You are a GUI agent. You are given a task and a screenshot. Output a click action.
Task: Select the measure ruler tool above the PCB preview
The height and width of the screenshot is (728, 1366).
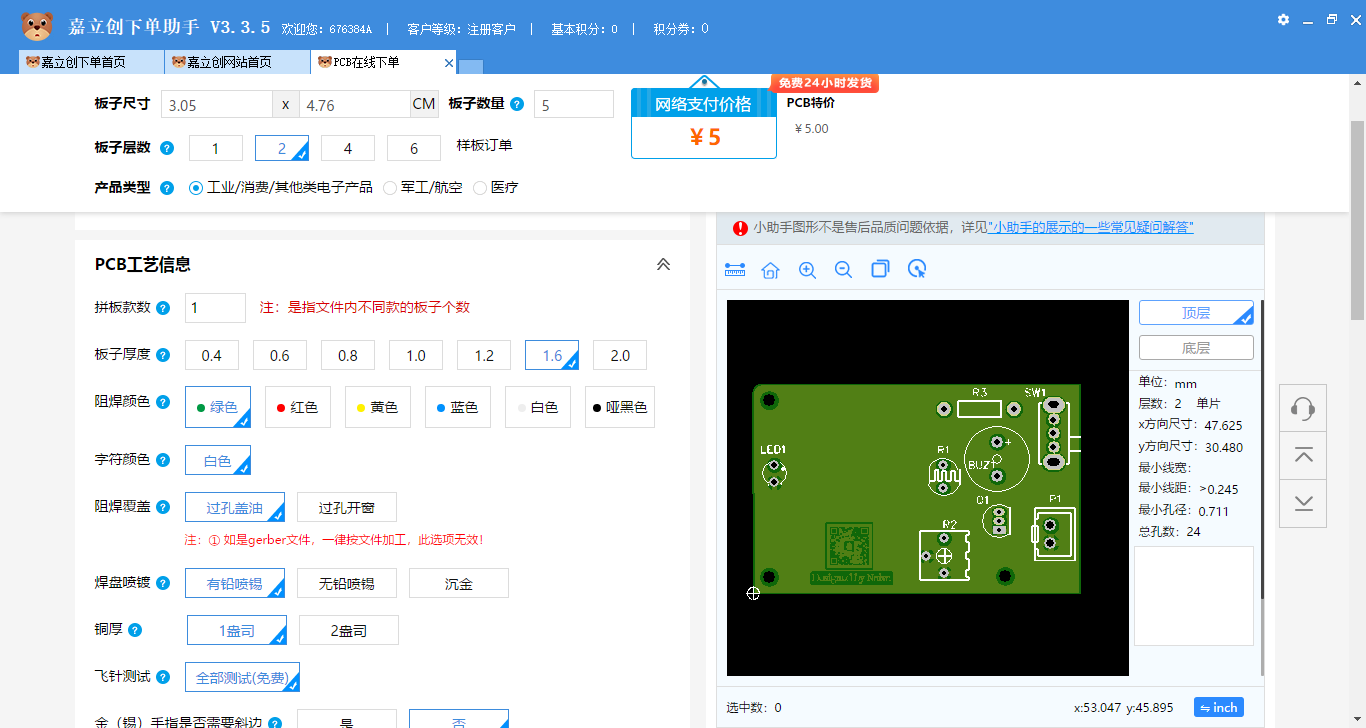735,269
